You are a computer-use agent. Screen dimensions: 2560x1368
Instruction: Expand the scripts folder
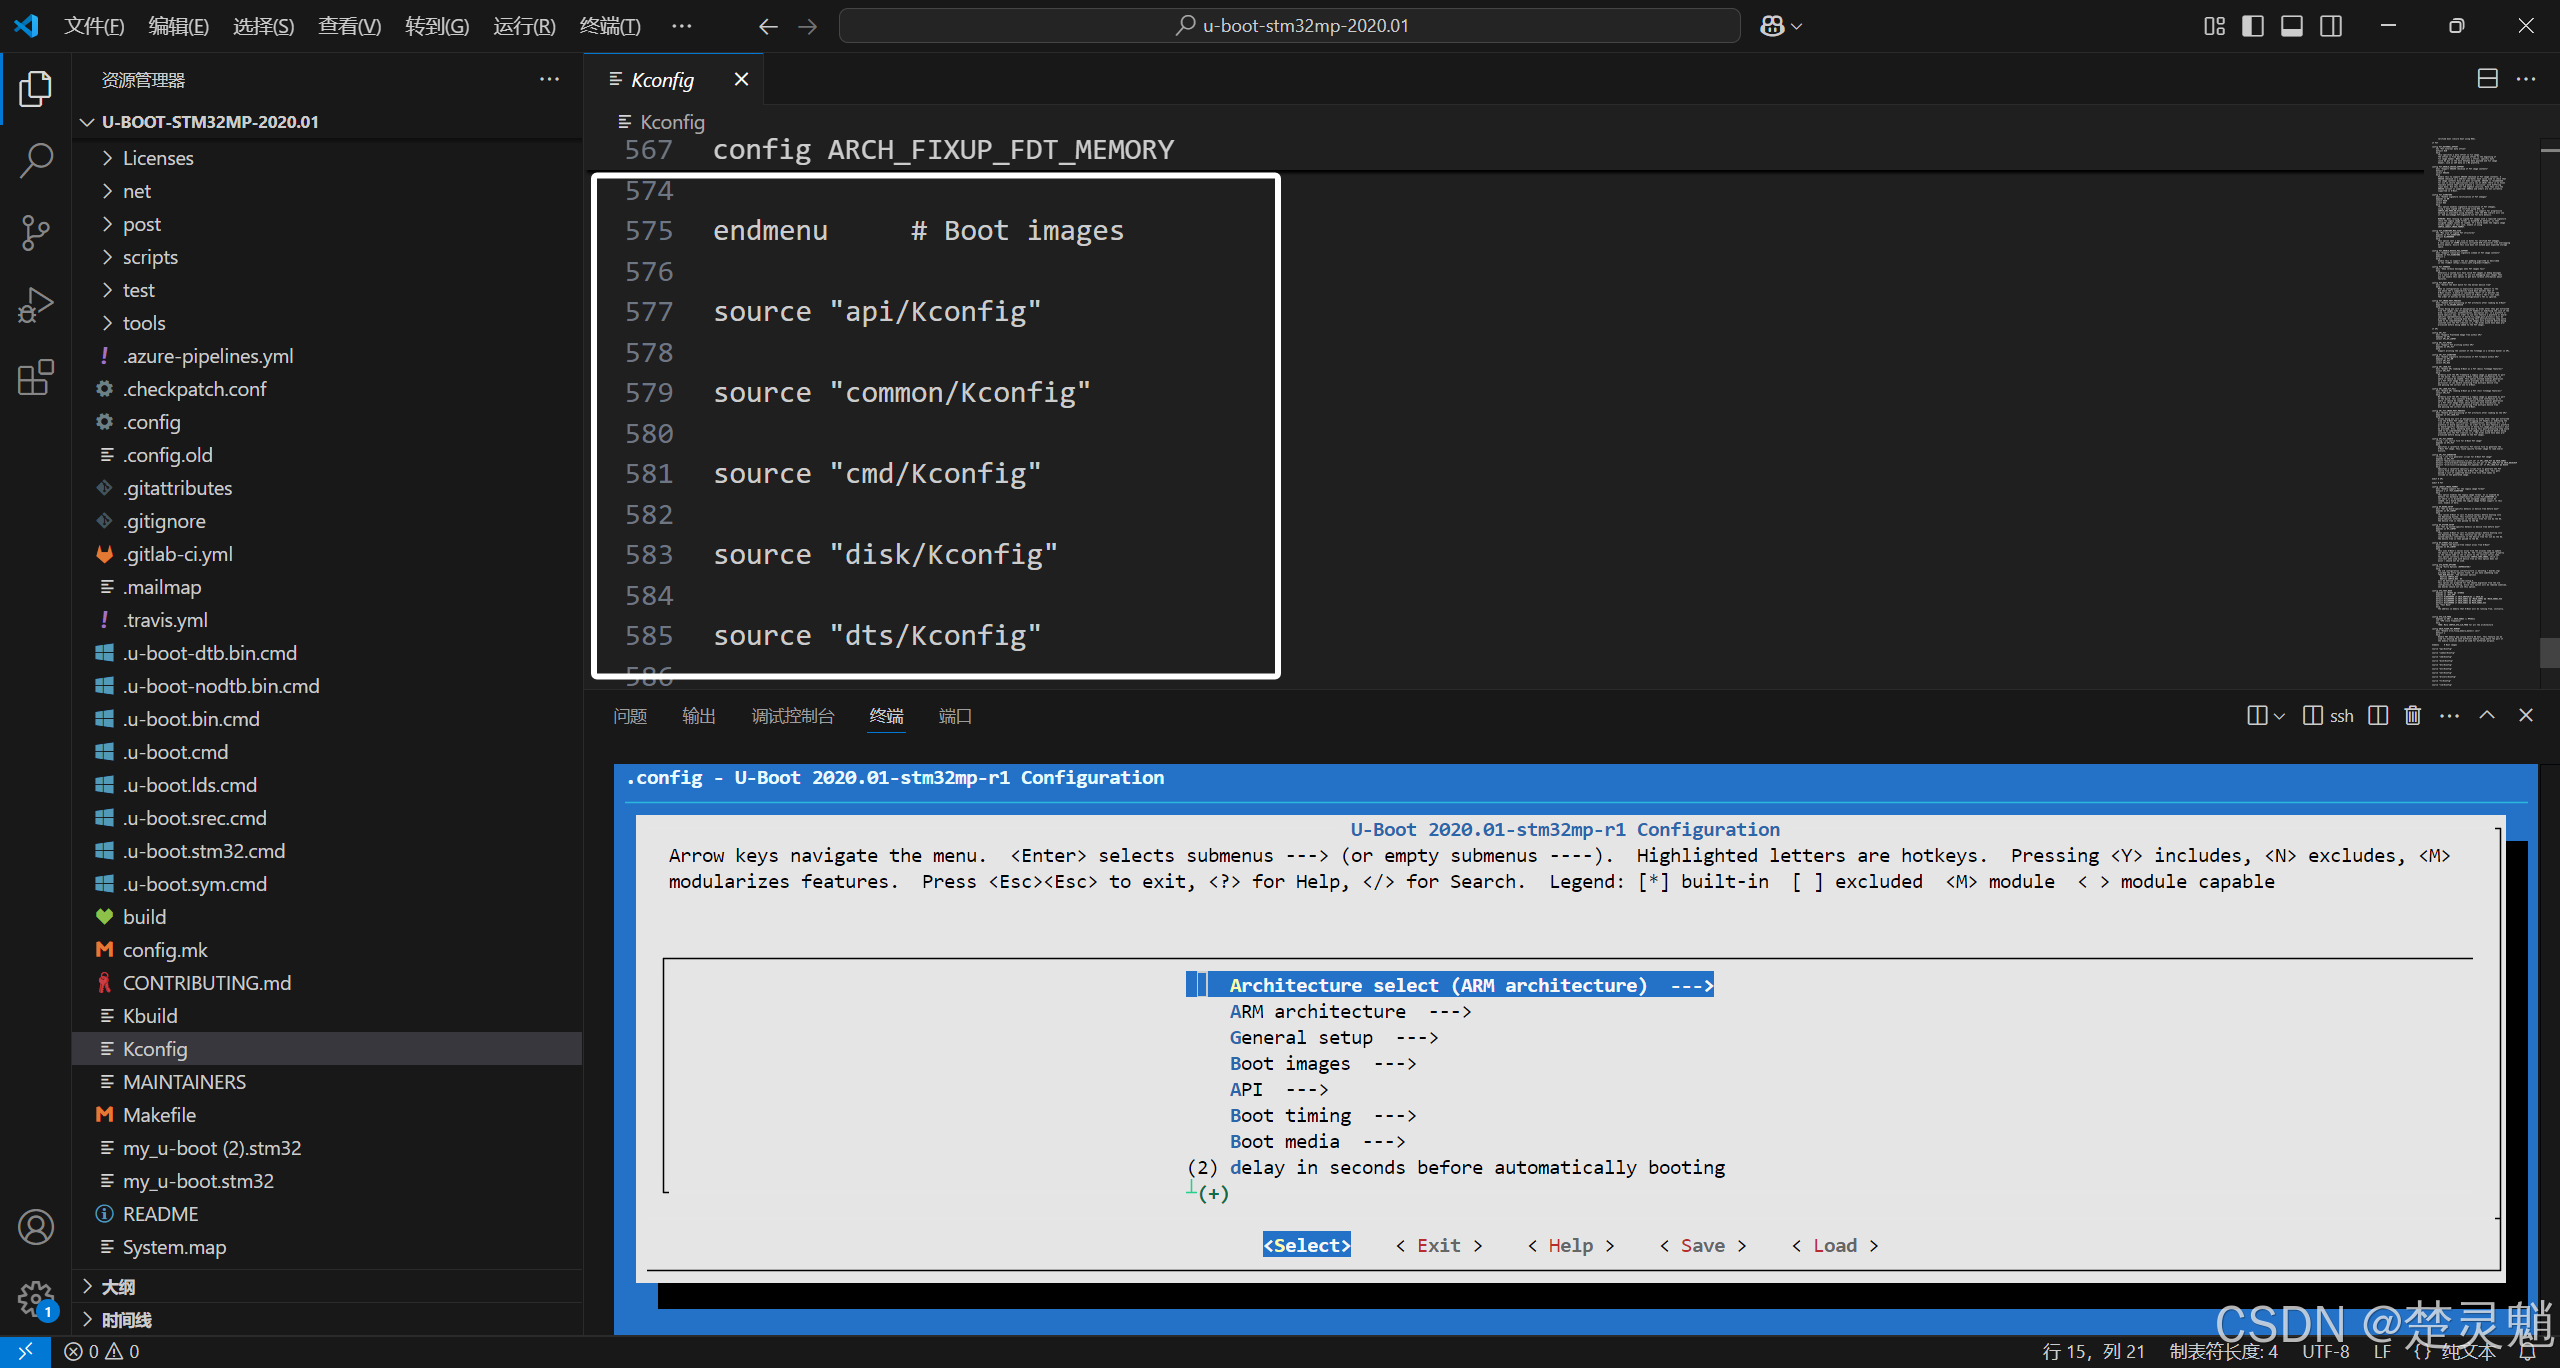tap(150, 257)
